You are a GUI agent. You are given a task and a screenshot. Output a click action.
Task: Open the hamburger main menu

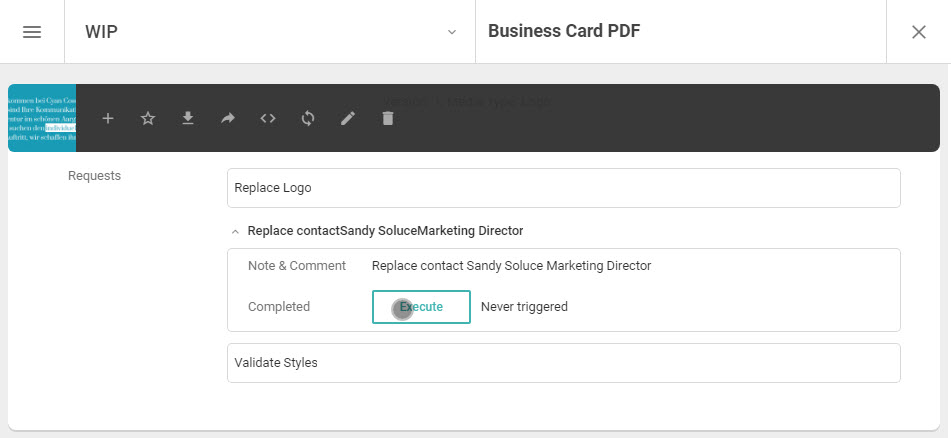click(32, 32)
